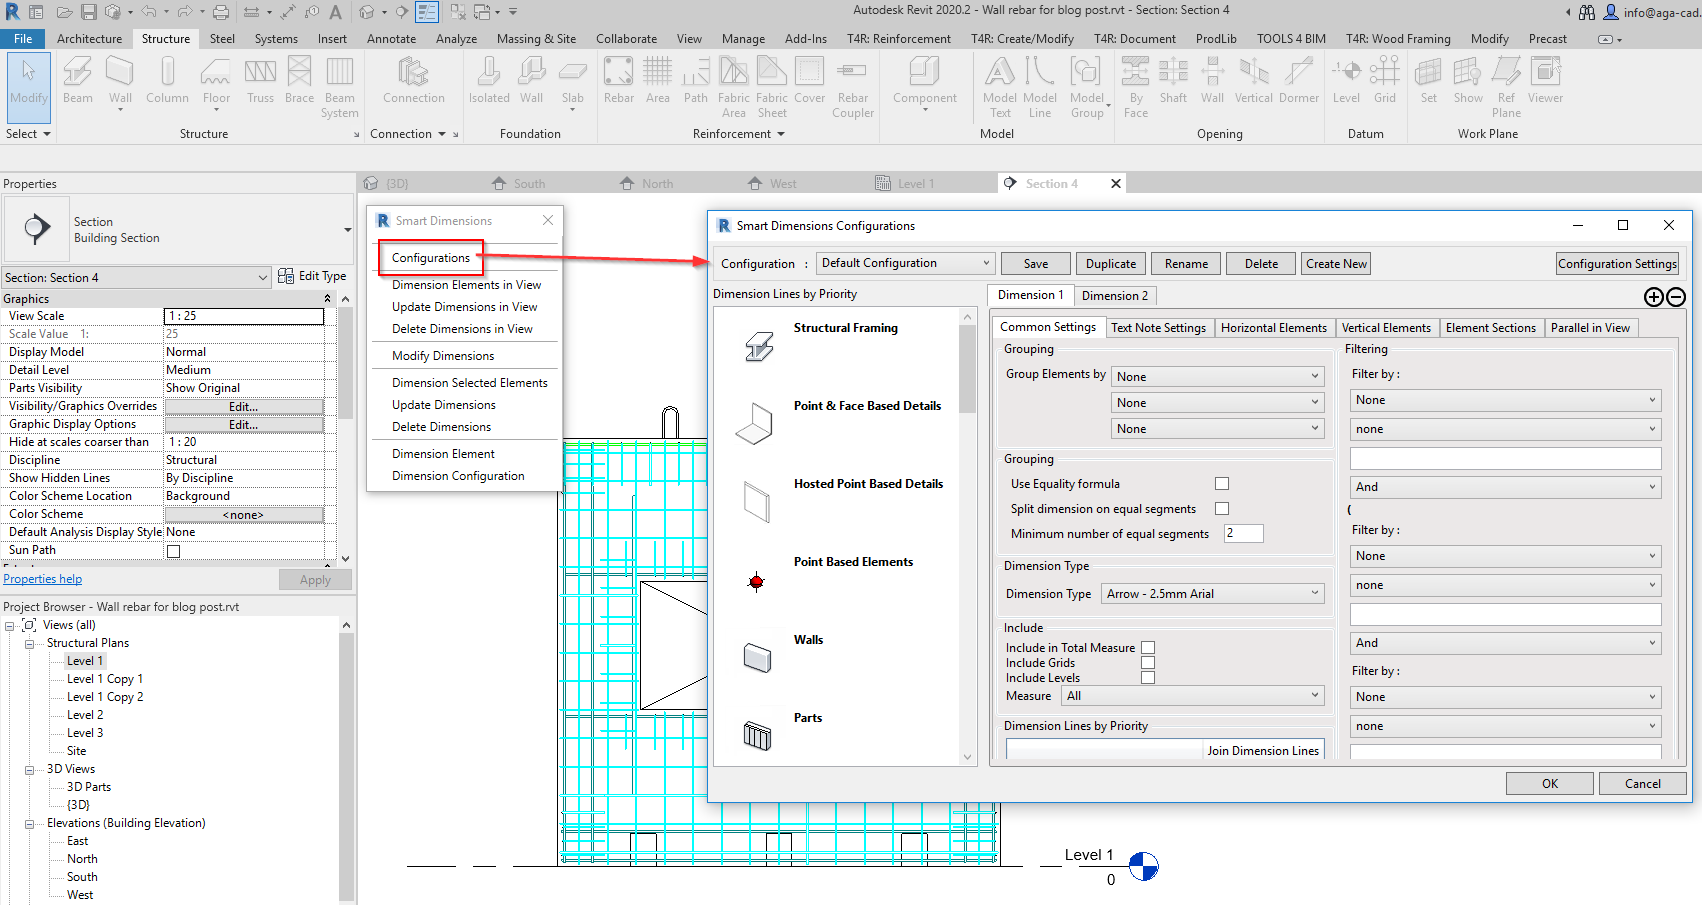Check Include in Total Measure
This screenshot has height=905, width=1702.
[1148, 648]
